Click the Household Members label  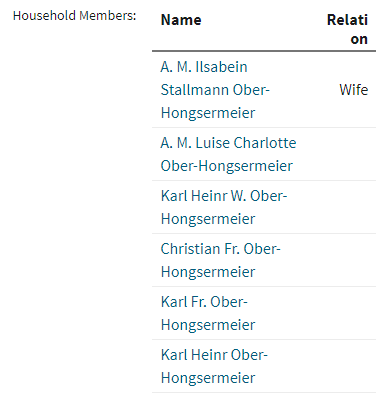[75, 16]
